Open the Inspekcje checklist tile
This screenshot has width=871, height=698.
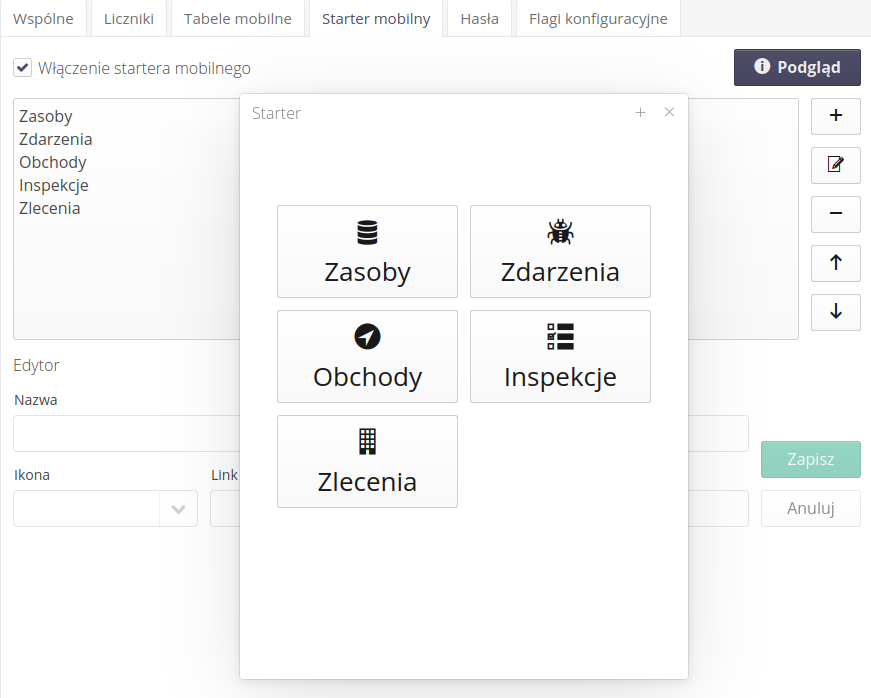click(x=560, y=357)
